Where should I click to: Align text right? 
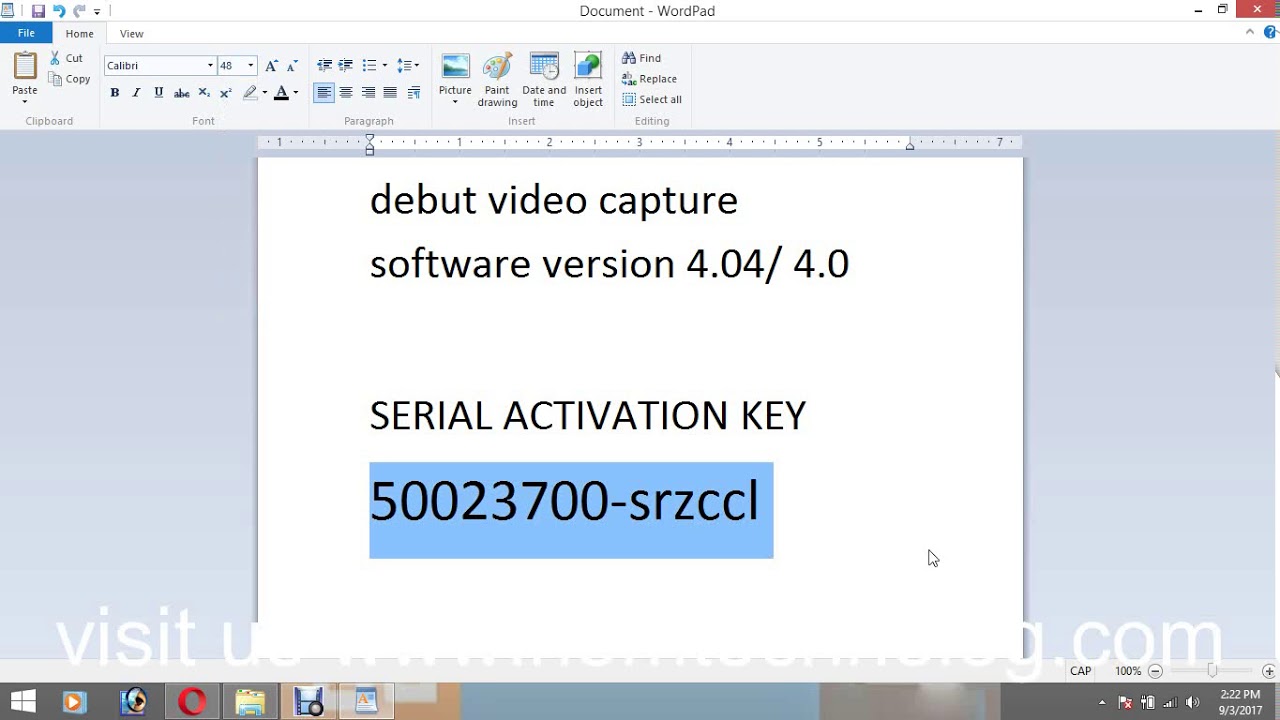[x=368, y=92]
